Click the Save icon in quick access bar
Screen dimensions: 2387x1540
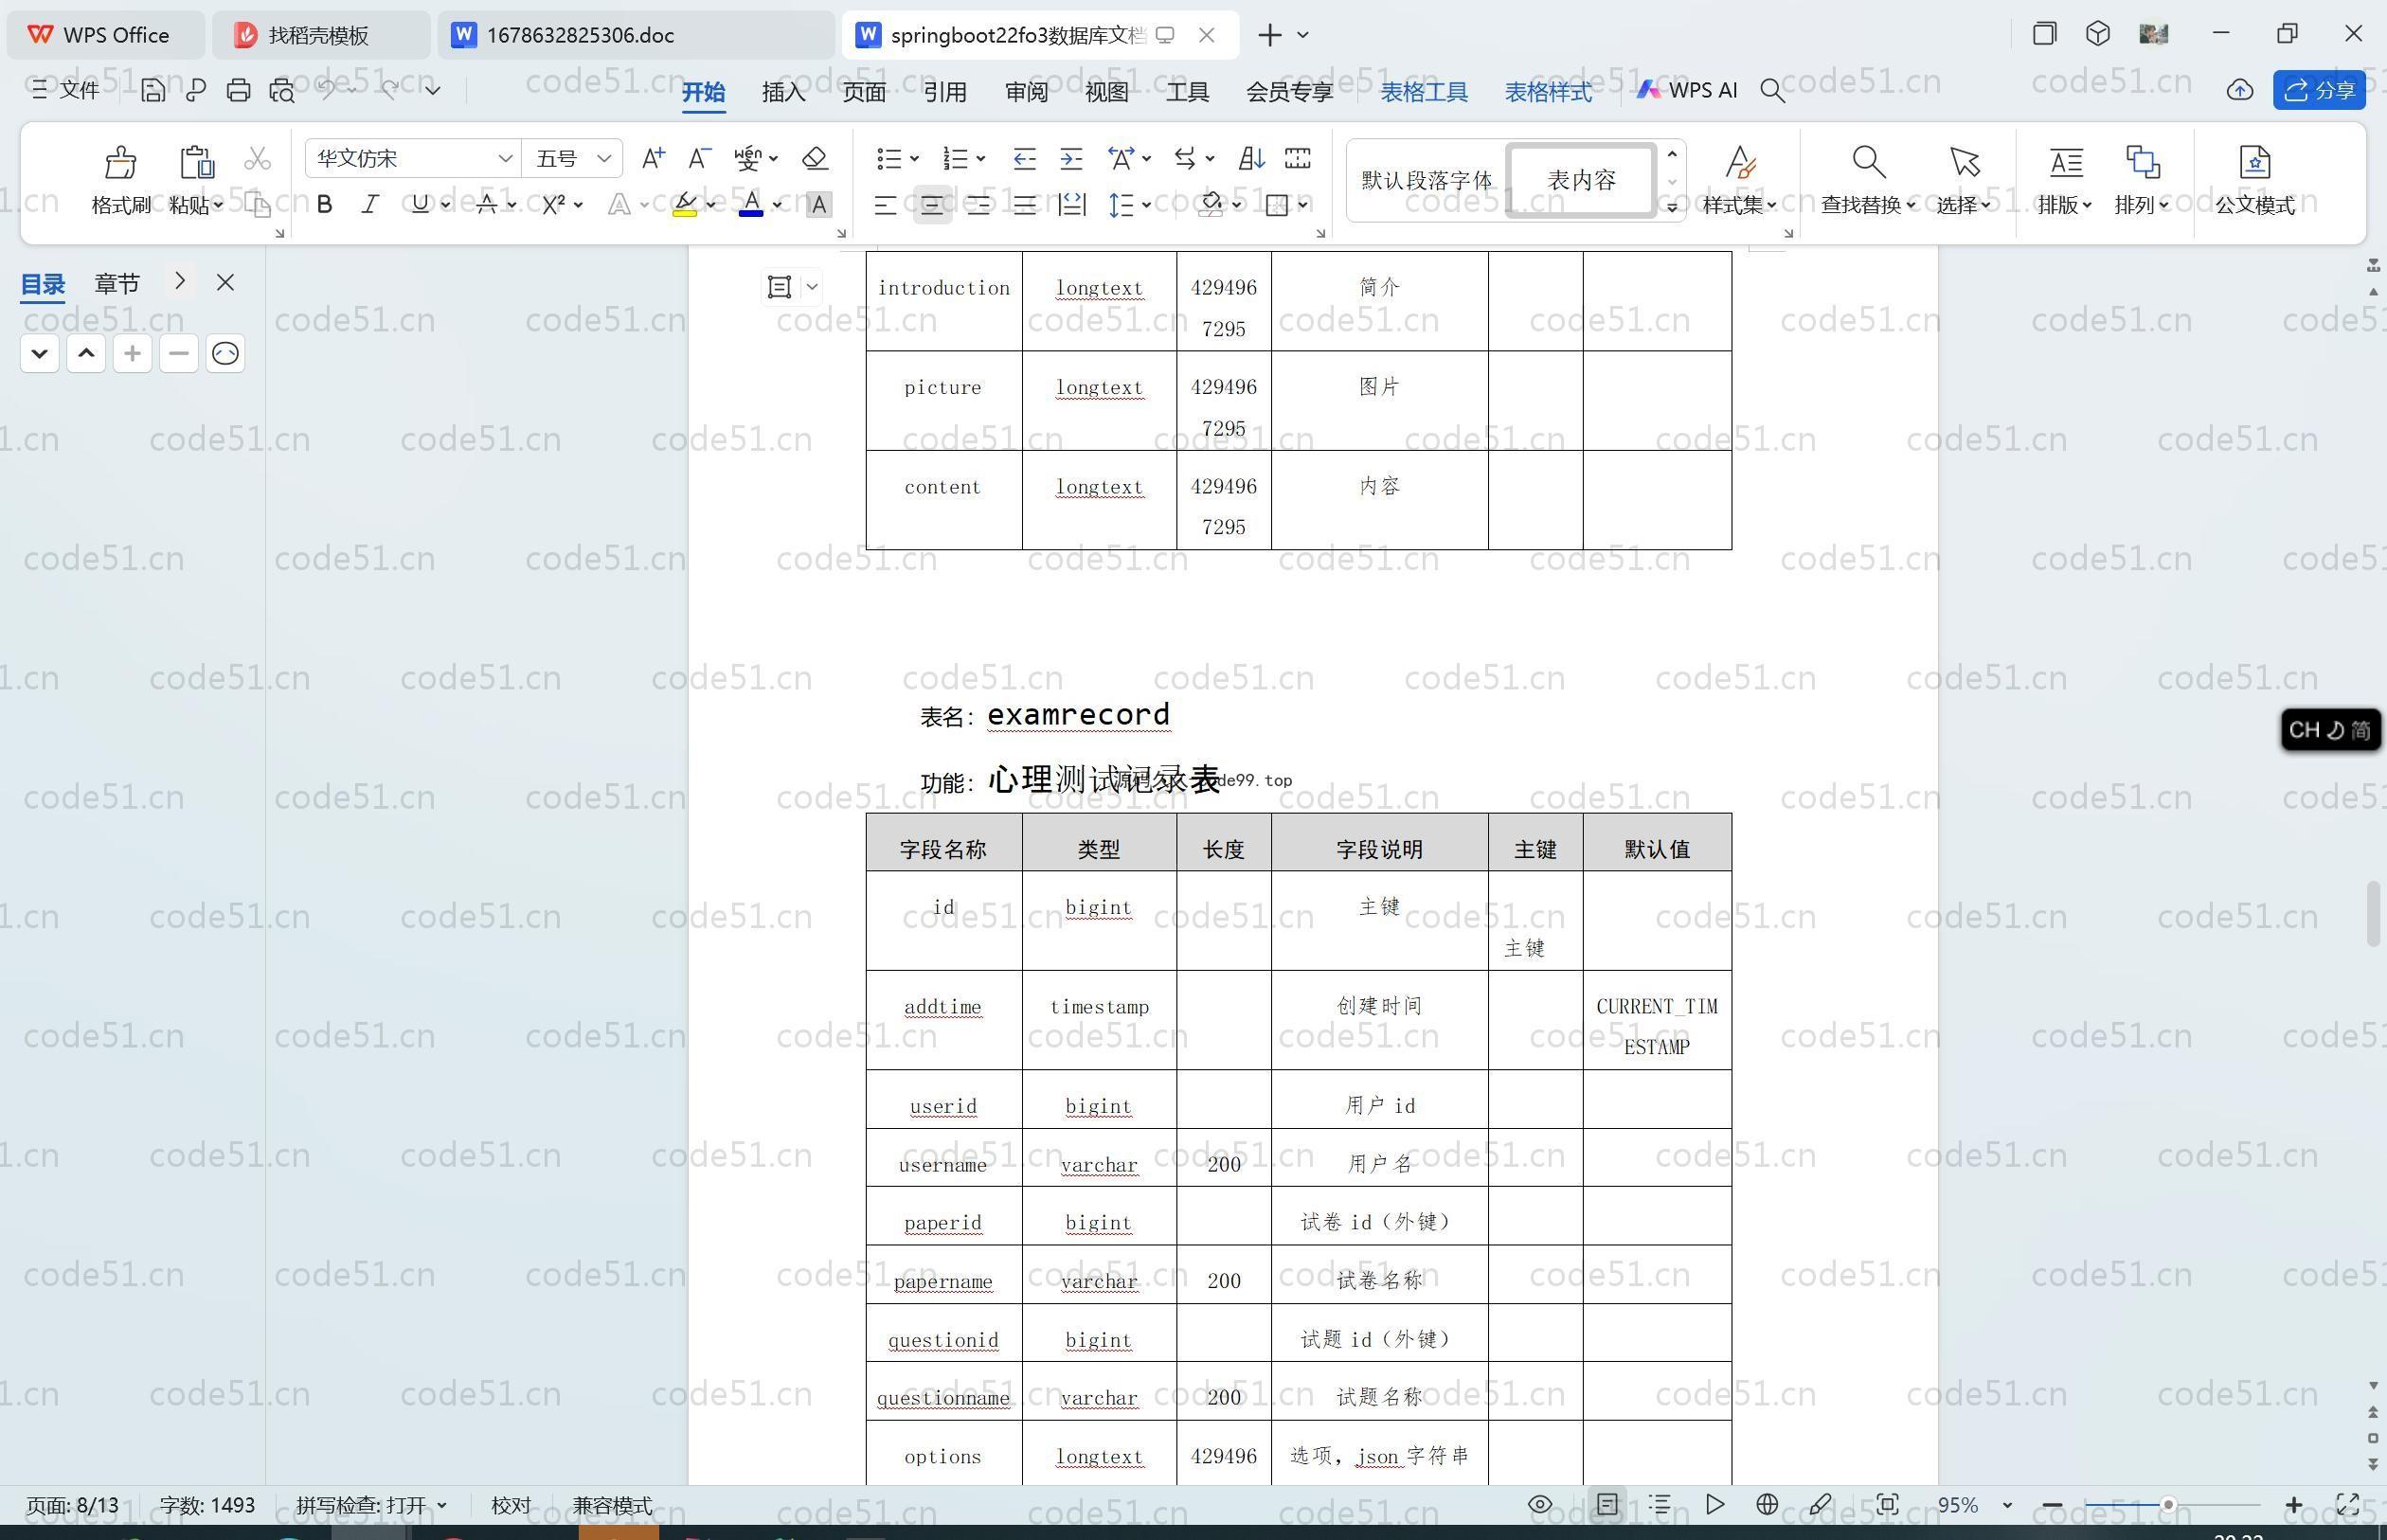click(x=152, y=90)
